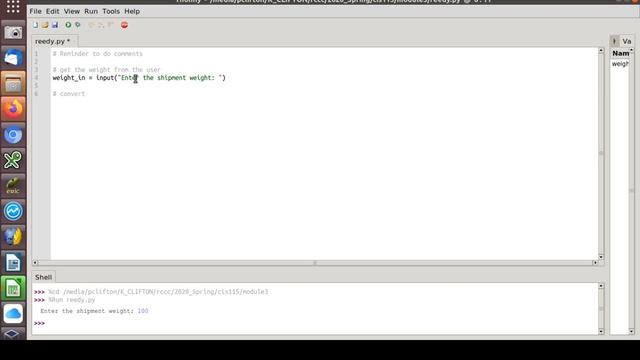Click the Step over debug icon

(91, 25)
